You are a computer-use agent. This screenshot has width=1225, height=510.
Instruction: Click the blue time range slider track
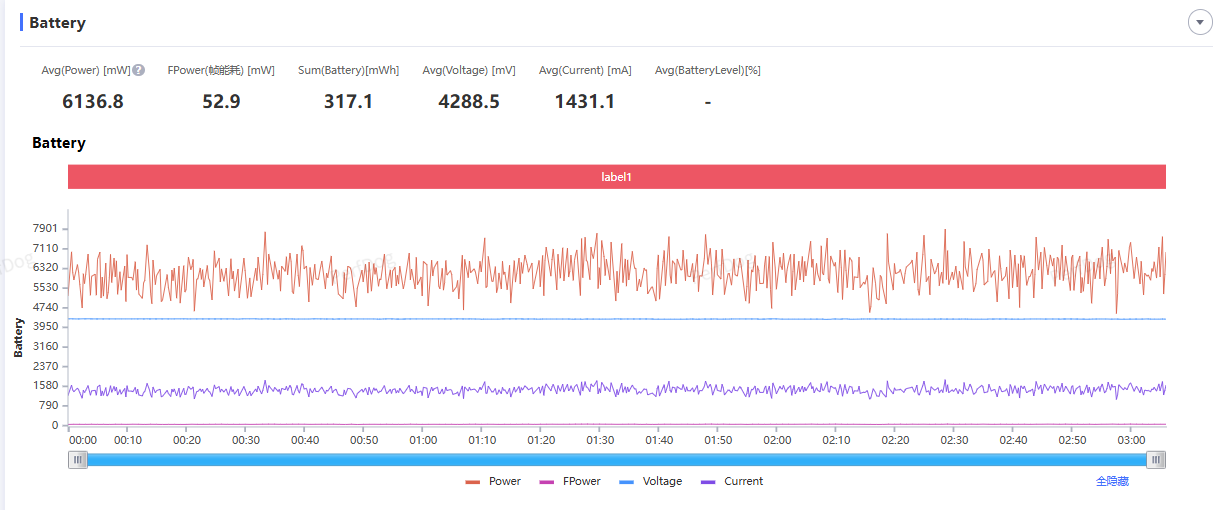coord(616,459)
